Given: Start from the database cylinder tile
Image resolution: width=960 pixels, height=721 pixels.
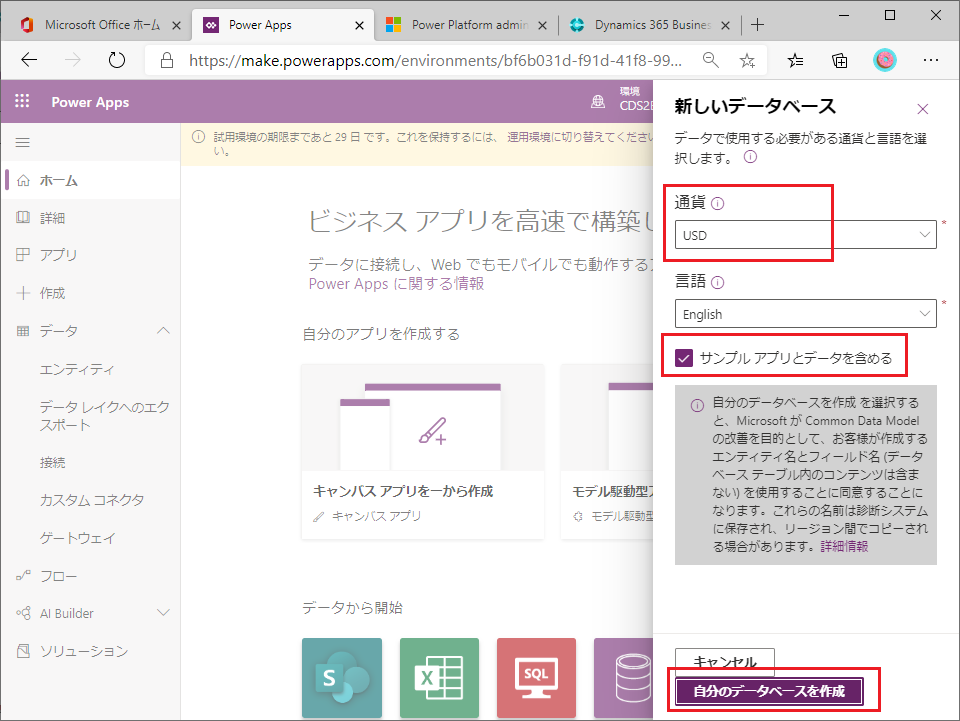Looking at the screenshot, I should point(623,678).
